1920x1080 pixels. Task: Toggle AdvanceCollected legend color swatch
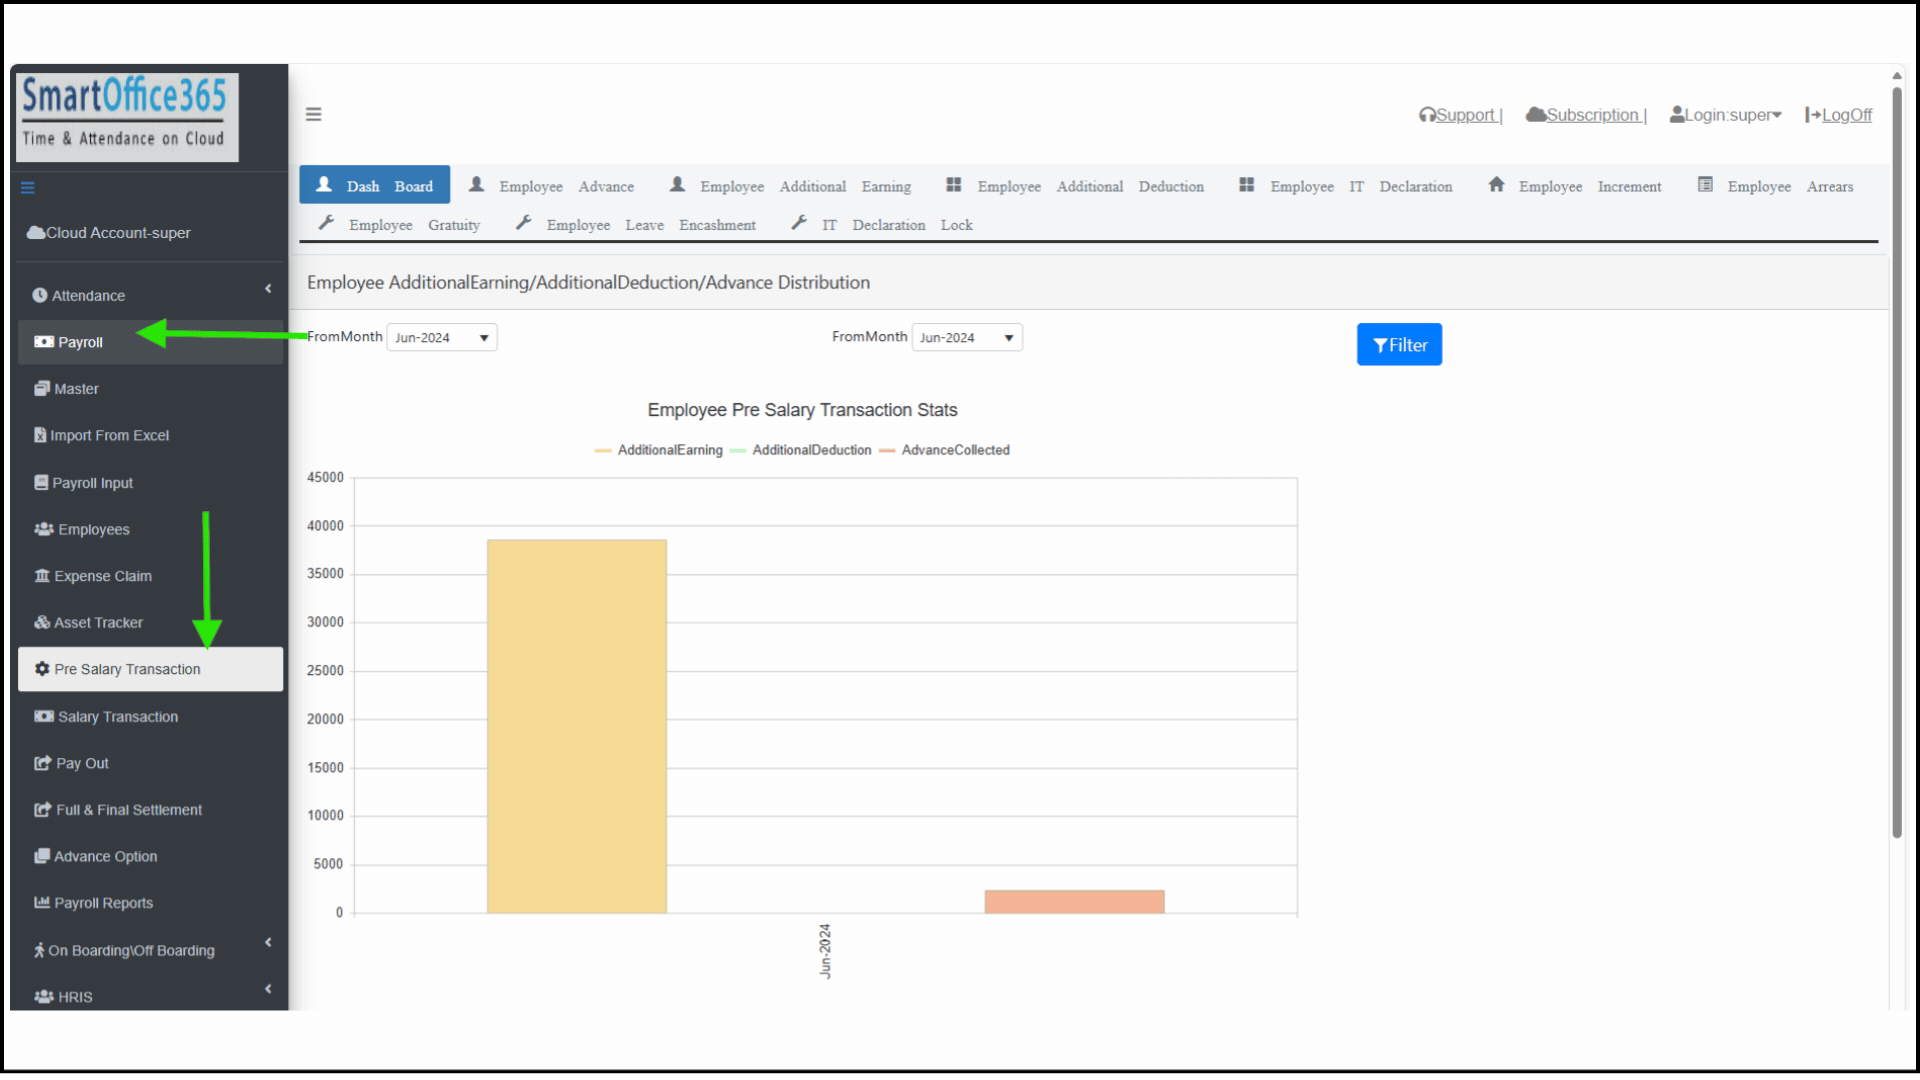click(x=887, y=450)
